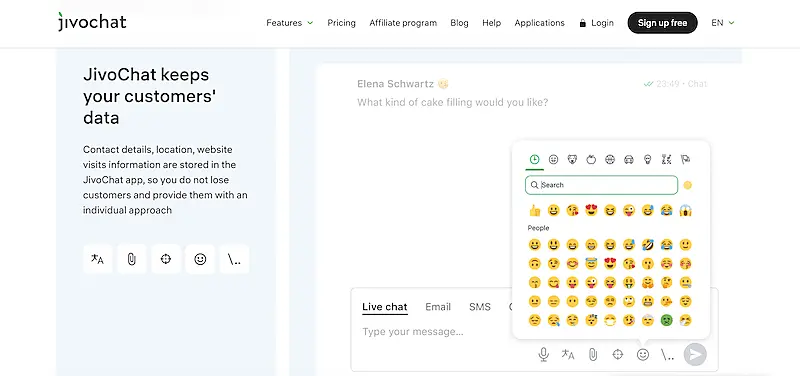The width and height of the screenshot is (800, 376).
Task: Select the left panel emoji feature tile
Action: pos(200,259)
